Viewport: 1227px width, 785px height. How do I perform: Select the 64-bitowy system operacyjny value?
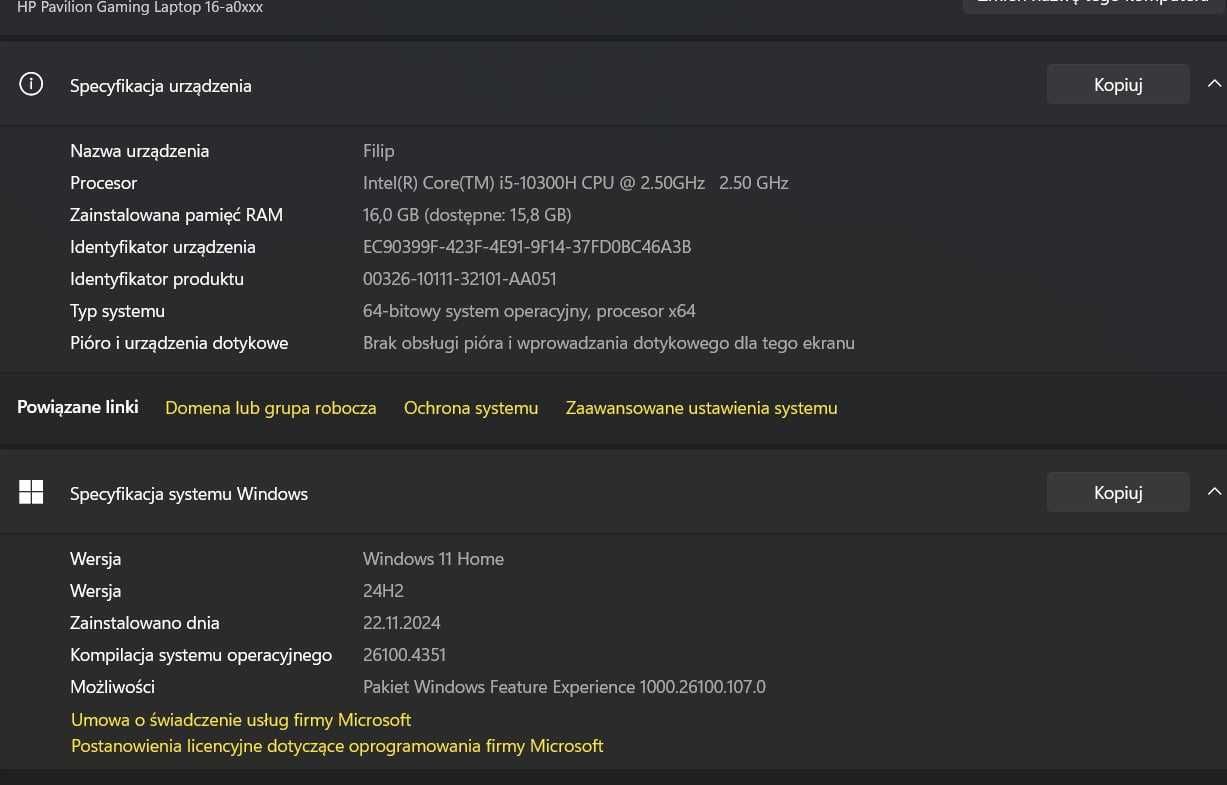pyautogui.click(x=529, y=311)
